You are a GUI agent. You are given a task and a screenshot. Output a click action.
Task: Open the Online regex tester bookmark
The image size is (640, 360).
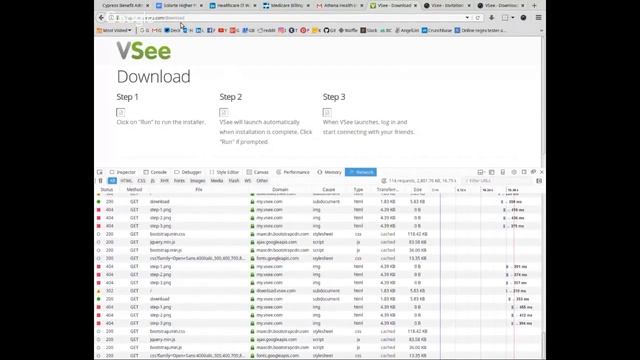[480, 30]
